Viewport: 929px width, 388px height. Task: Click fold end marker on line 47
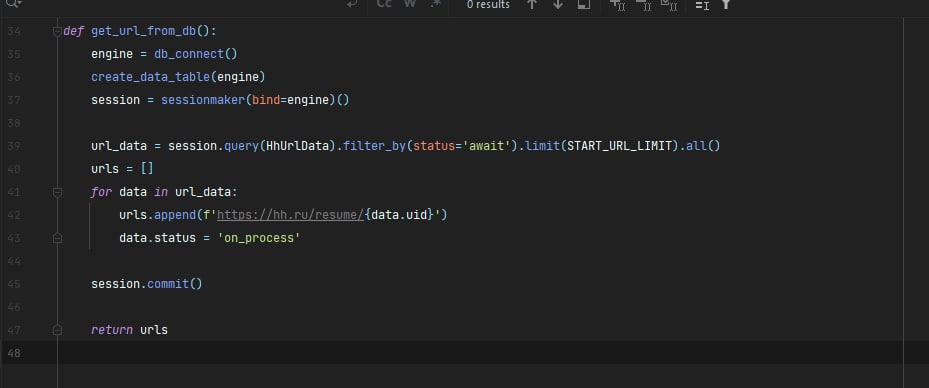click(x=57, y=330)
